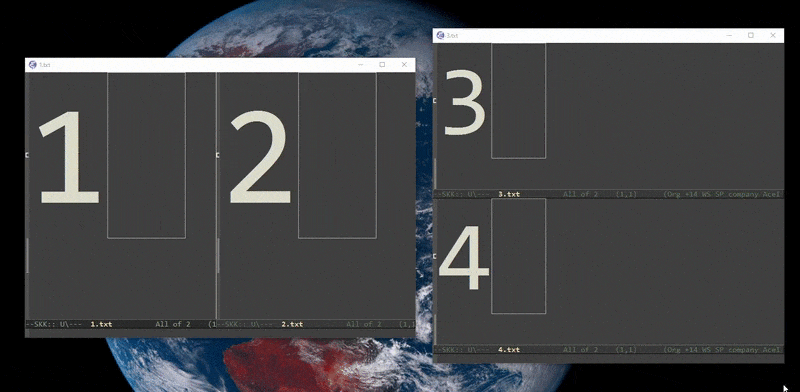Viewport: 800px width, 392px height.
Task: Click inside the window showing the large 2
Action: (x=316, y=196)
